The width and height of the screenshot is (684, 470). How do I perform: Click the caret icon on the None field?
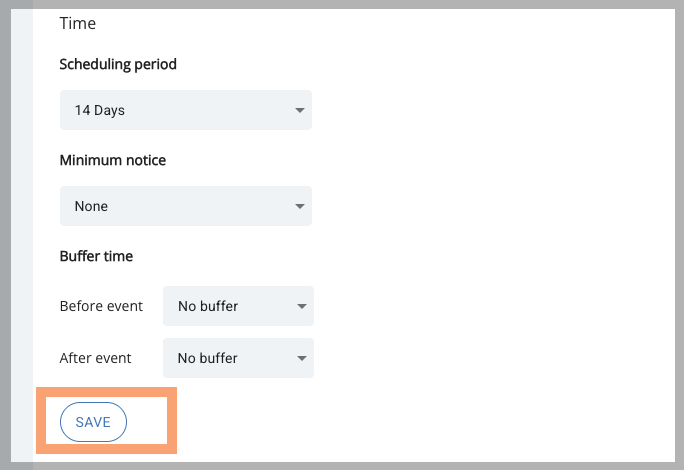[300, 206]
